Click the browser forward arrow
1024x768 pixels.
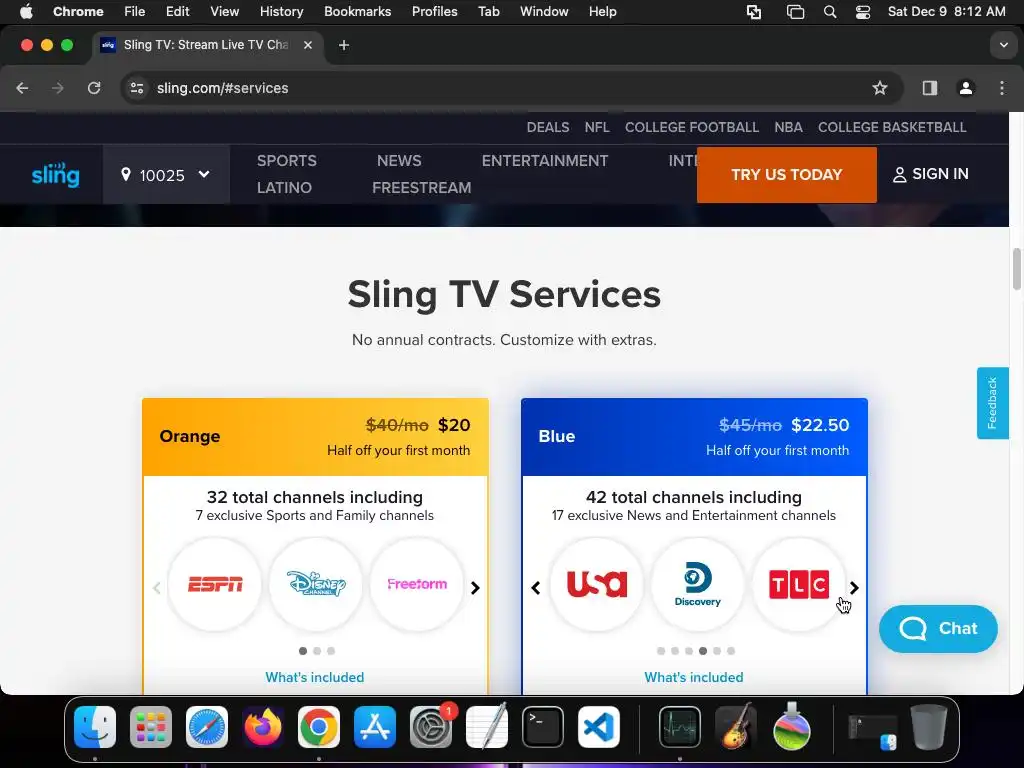click(x=58, y=88)
